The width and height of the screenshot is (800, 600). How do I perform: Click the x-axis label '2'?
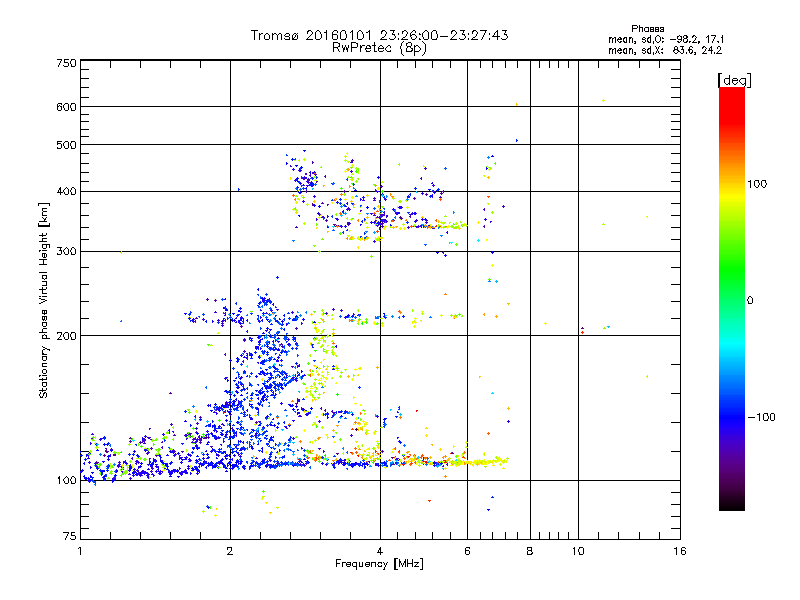pyautogui.click(x=230, y=551)
